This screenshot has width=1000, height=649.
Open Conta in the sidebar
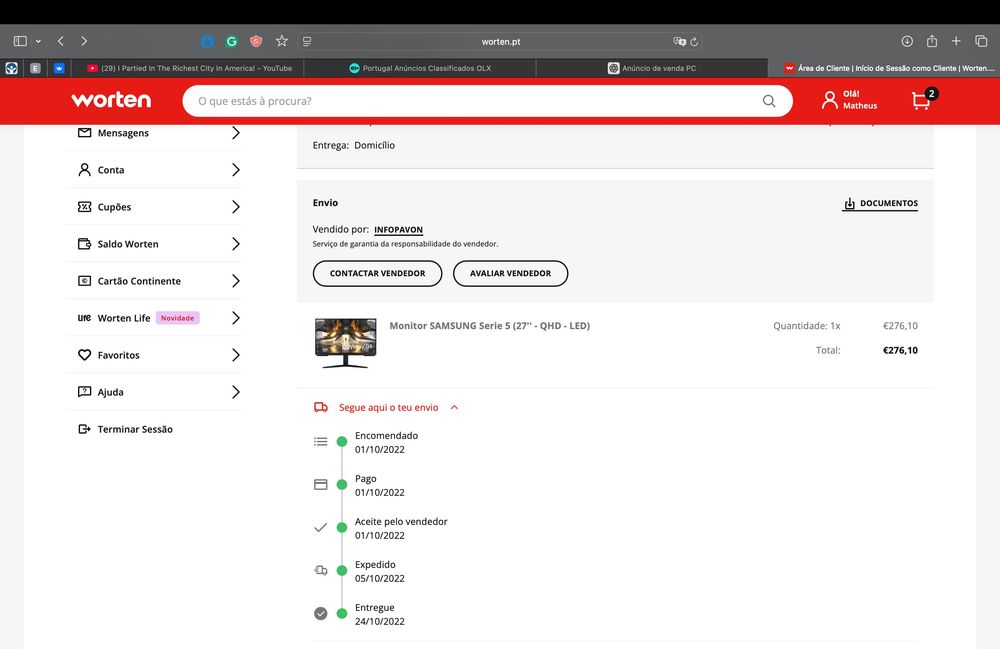coord(111,170)
